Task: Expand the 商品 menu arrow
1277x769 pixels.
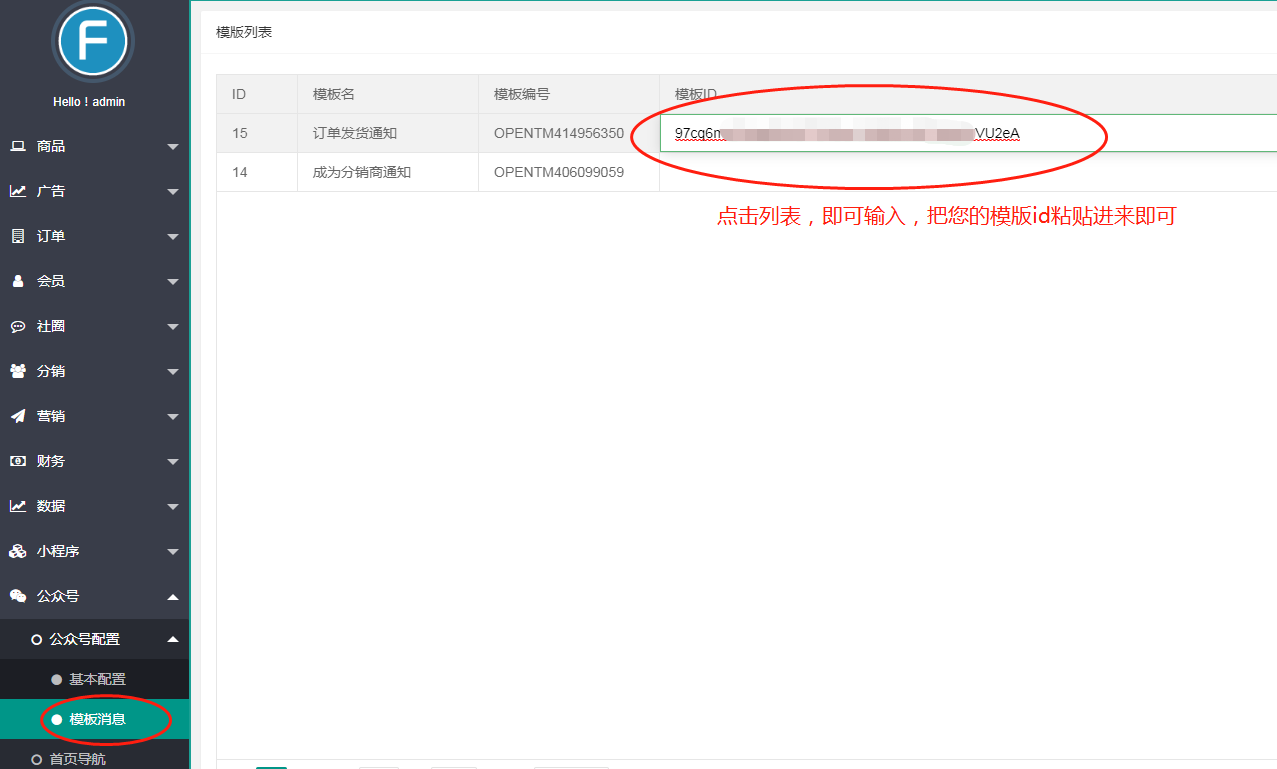Action: point(172,147)
